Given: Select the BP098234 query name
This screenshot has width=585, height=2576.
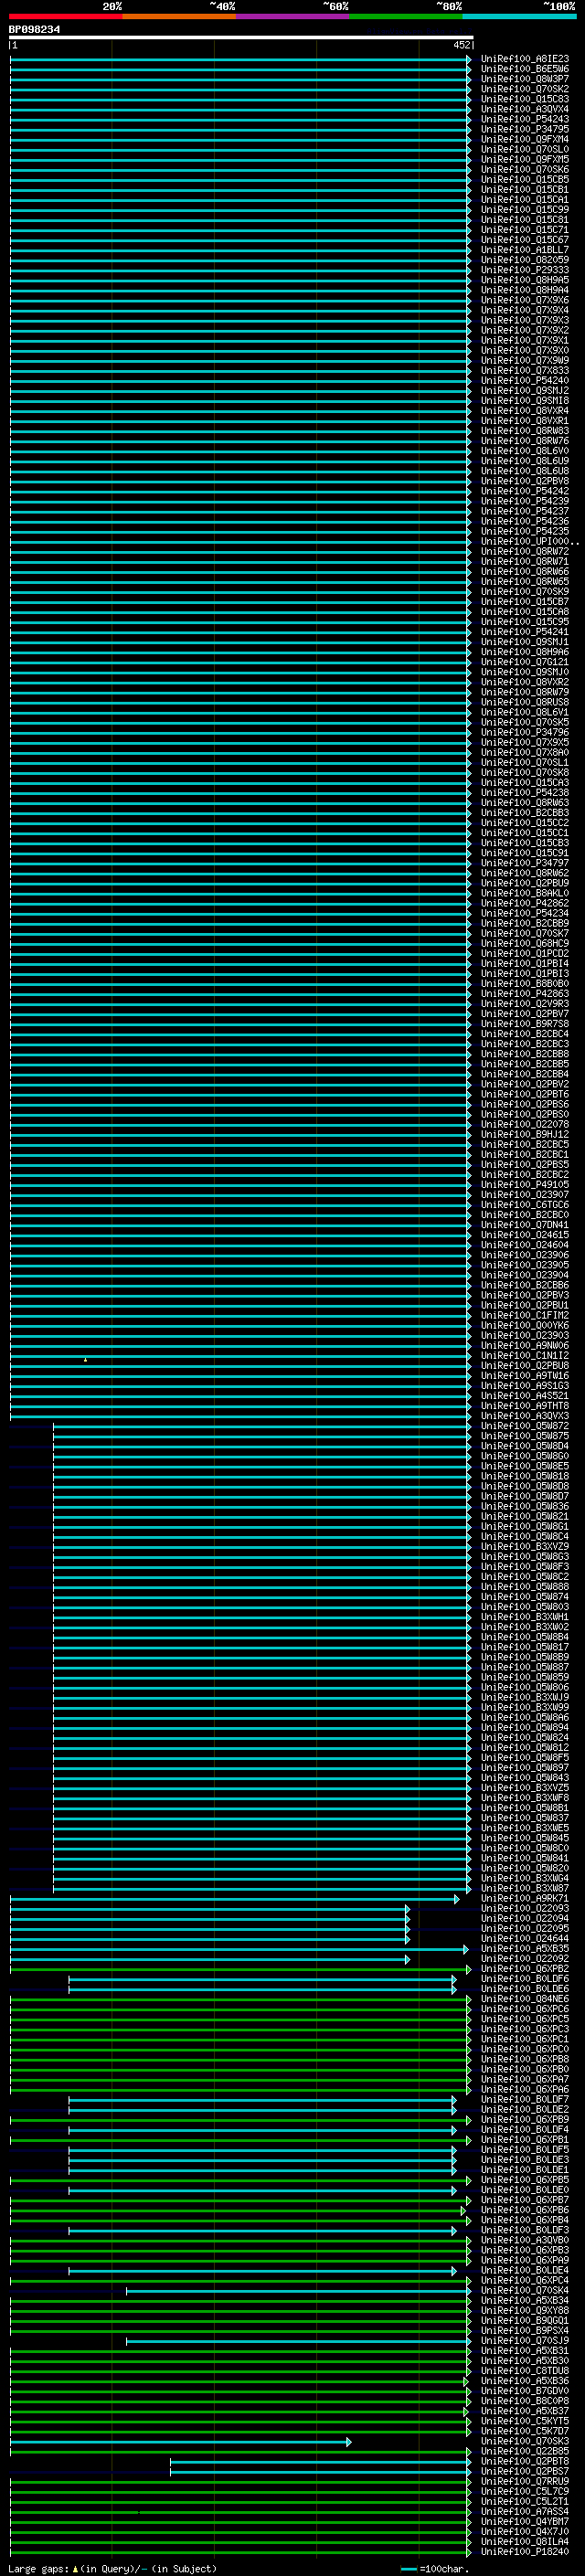Looking at the screenshot, I should 34,30.
